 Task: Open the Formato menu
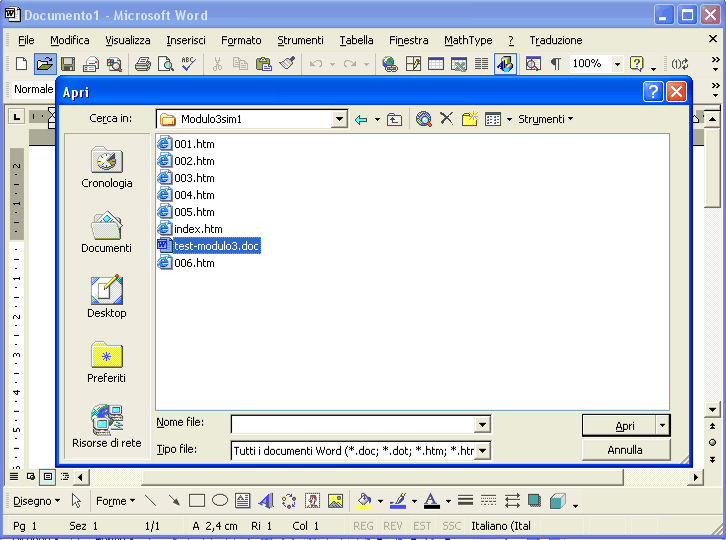(x=241, y=40)
